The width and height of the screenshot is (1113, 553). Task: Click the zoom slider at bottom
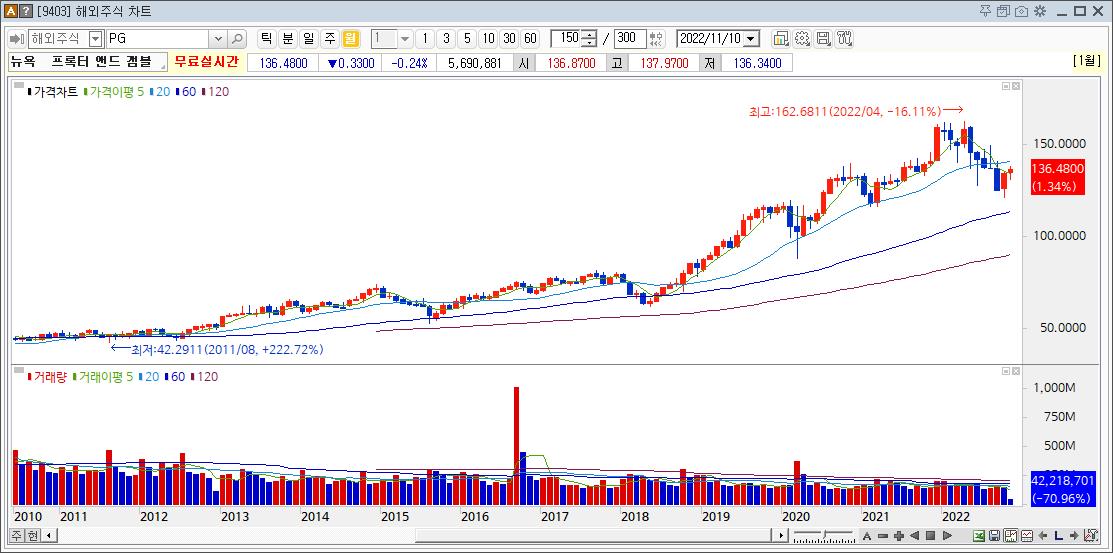[x=824, y=535]
